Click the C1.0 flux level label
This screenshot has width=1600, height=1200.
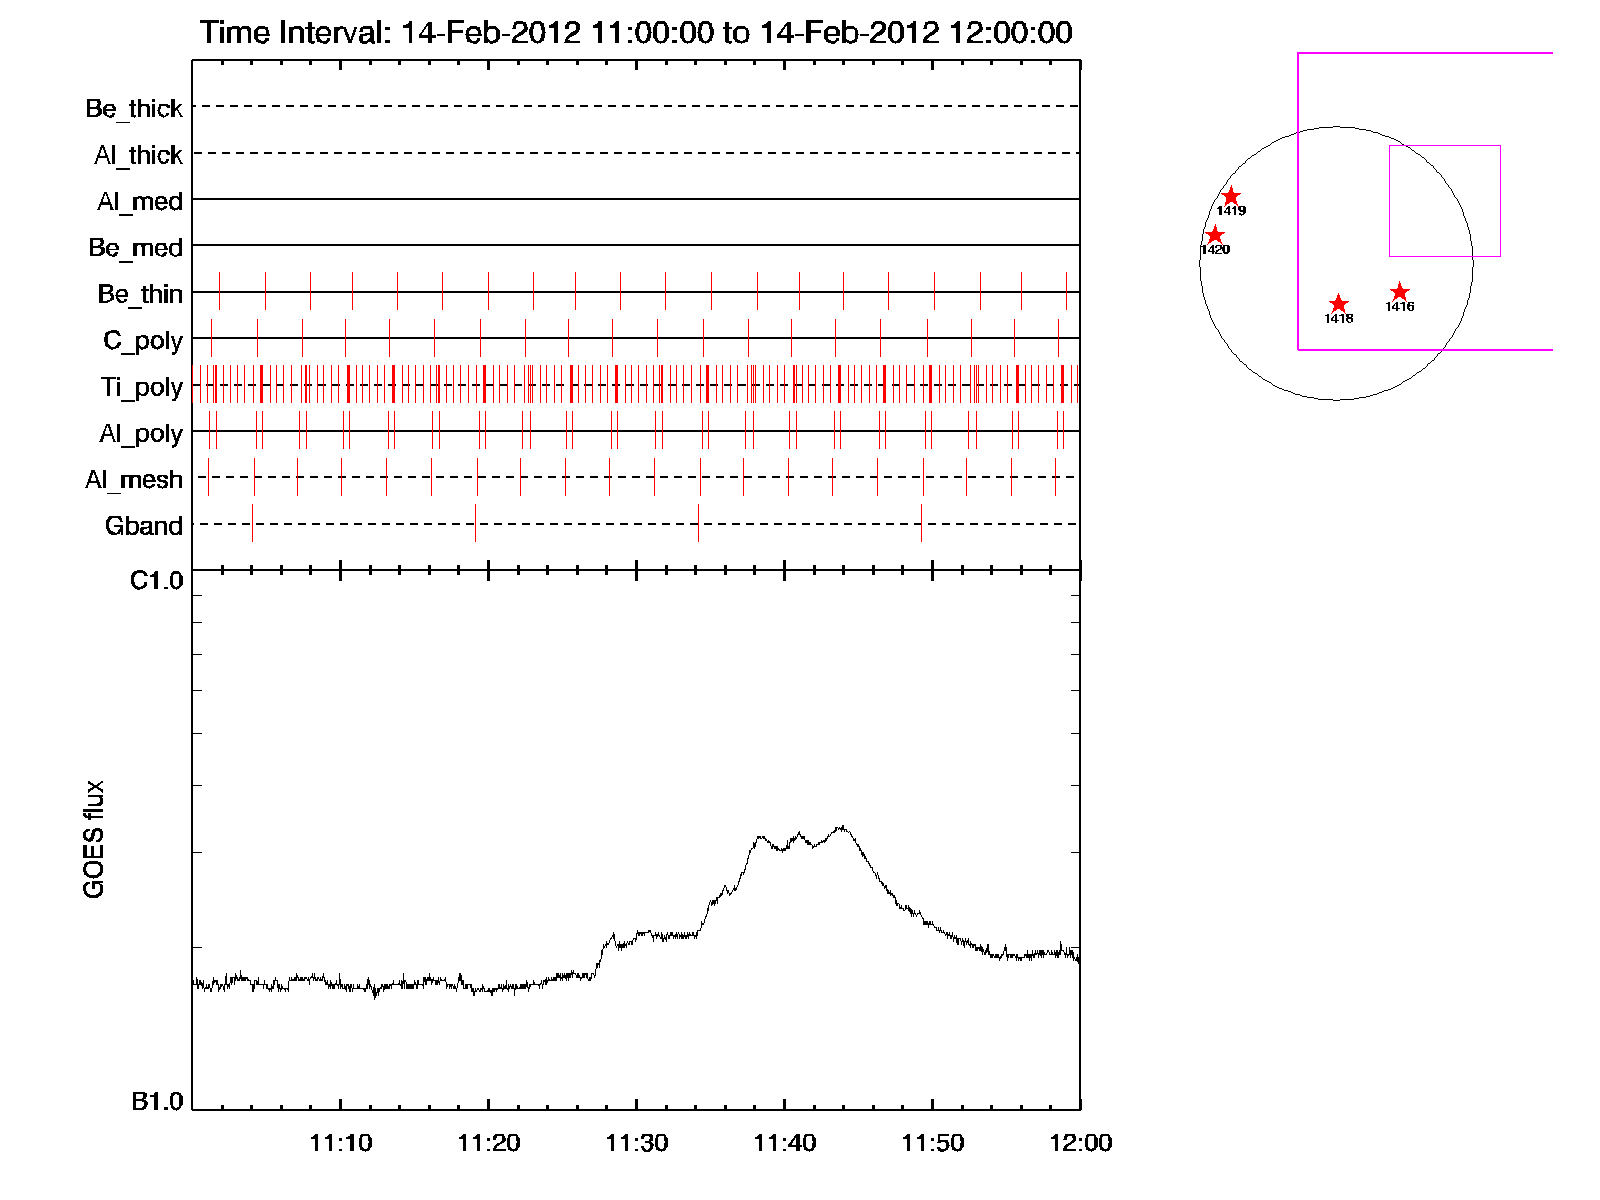157,581
